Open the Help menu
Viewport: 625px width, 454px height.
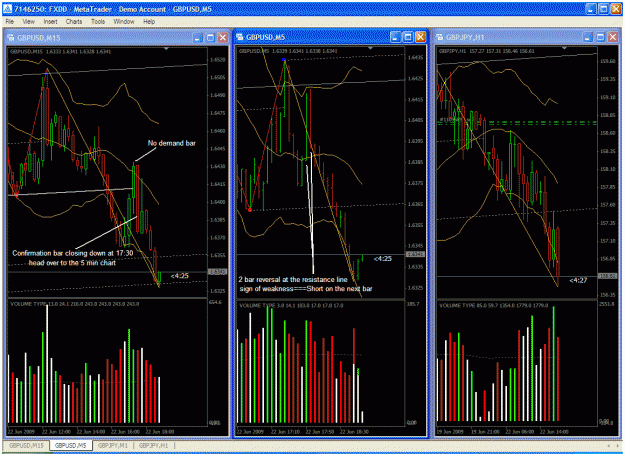(149, 22)
